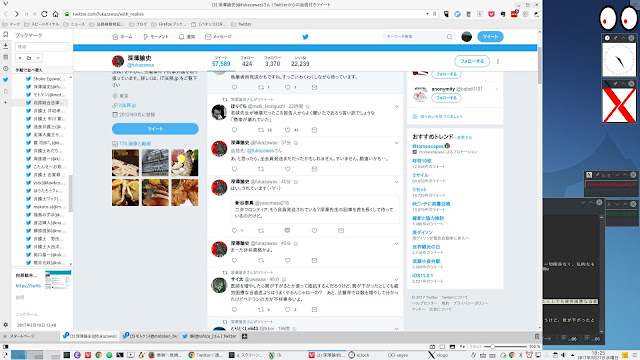Open the ニュース bookmark folder
Image resolution: width=640 pixels, height=360 pixels.
[75, 24]
